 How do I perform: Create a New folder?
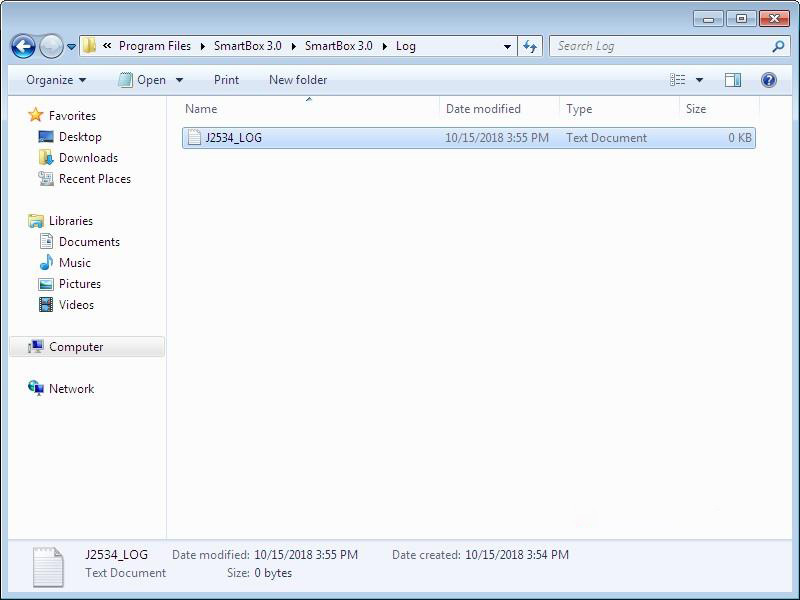[298, 80]
